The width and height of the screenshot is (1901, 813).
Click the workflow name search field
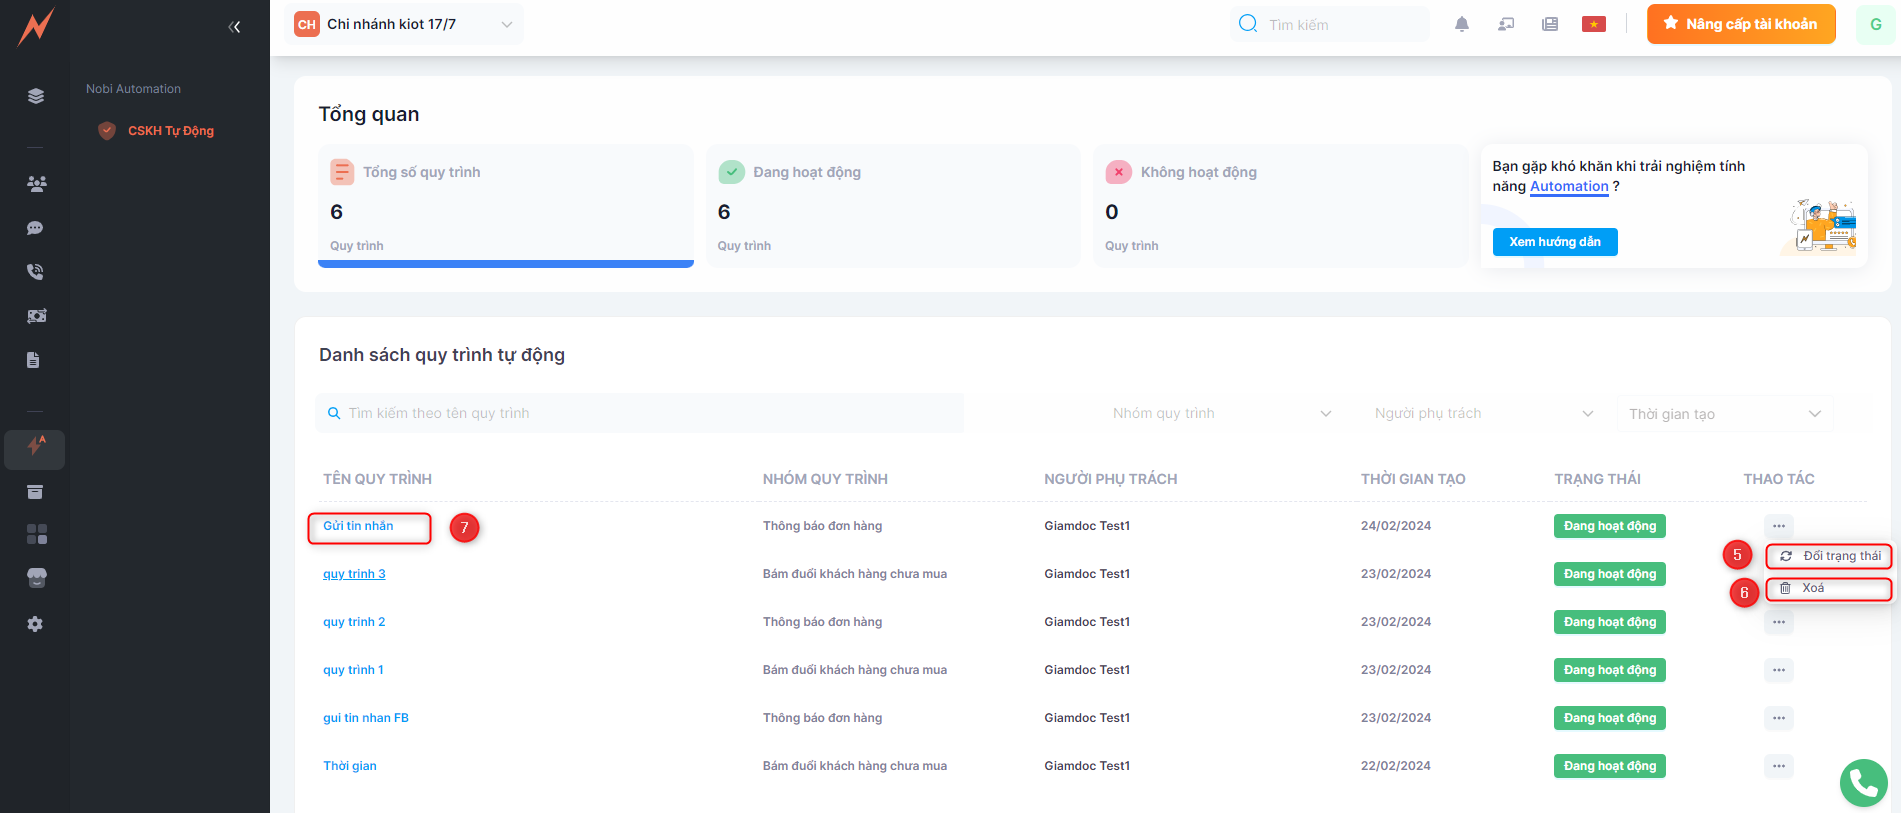point(640,413)
